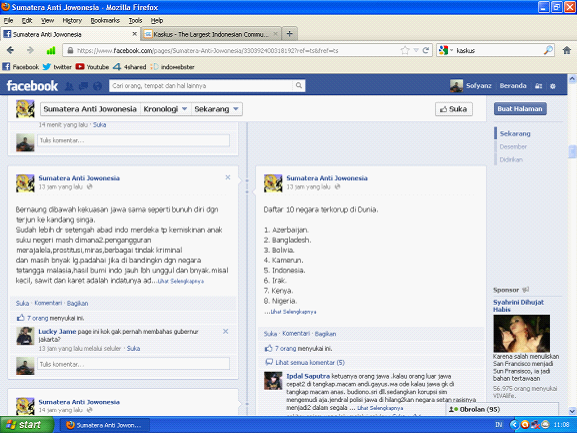Viewport: 577px width, 433px height.
Task: Open the File menu
Action: coord(8,21)
